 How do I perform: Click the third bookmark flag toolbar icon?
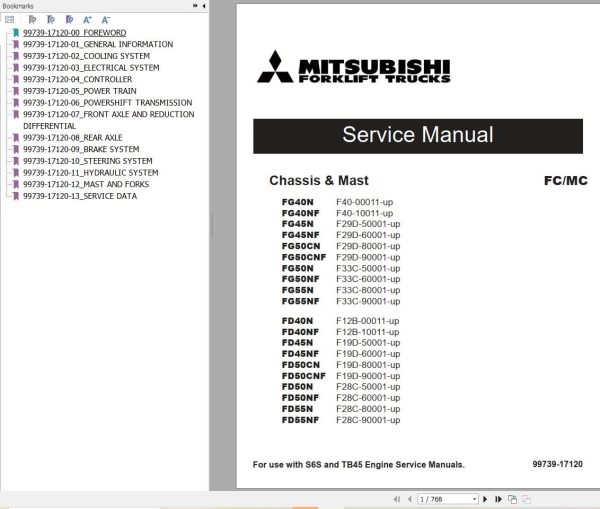click(x=69, y=20)
